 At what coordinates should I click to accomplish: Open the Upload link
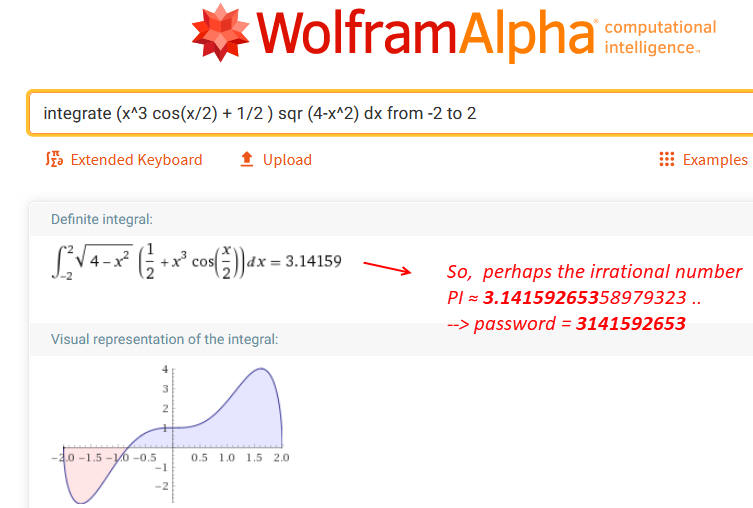point(287,159)
